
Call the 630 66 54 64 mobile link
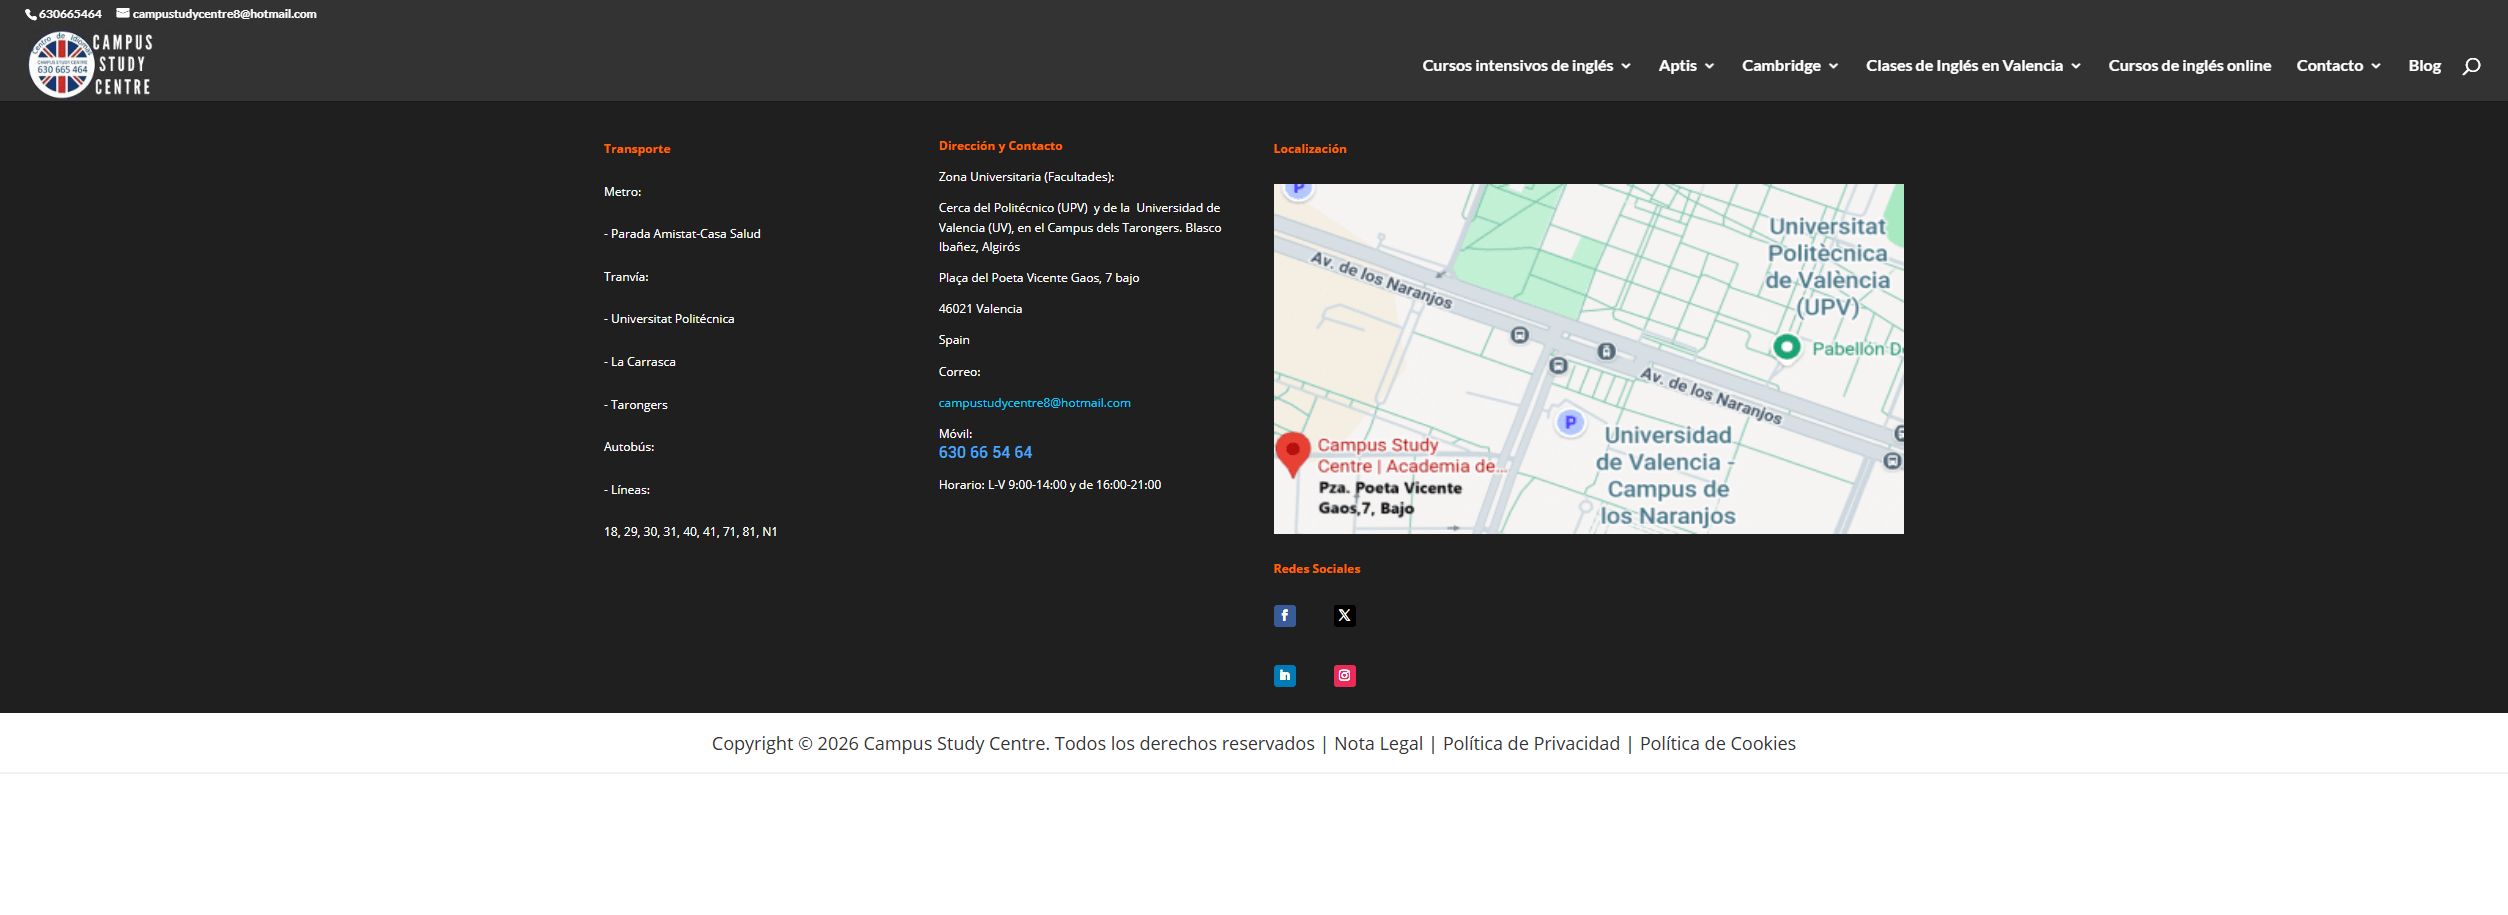985,453
